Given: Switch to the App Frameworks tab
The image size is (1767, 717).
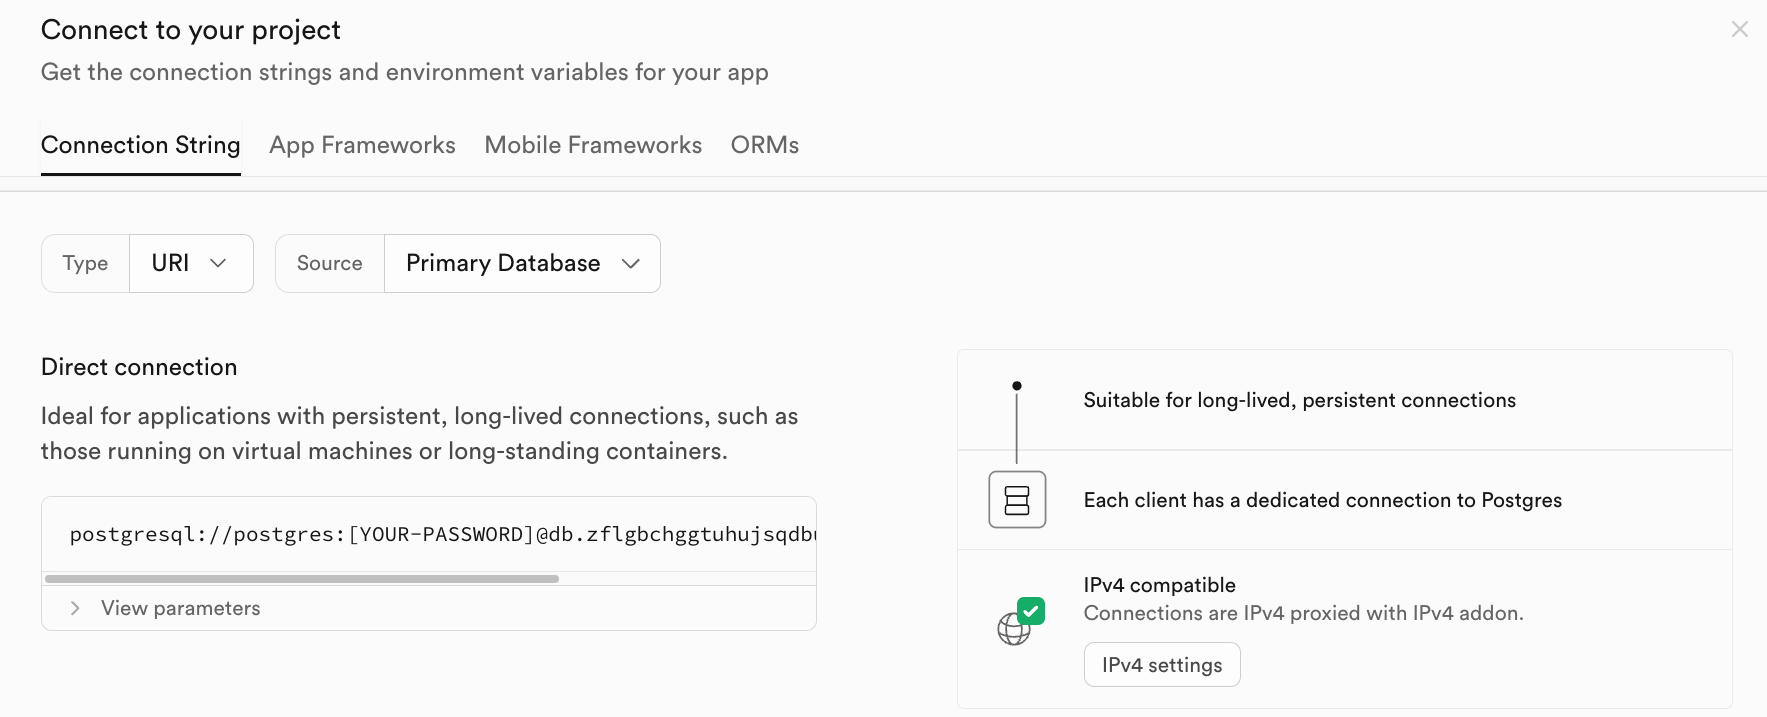Looking at the screenshot, I should coord(362,146).
